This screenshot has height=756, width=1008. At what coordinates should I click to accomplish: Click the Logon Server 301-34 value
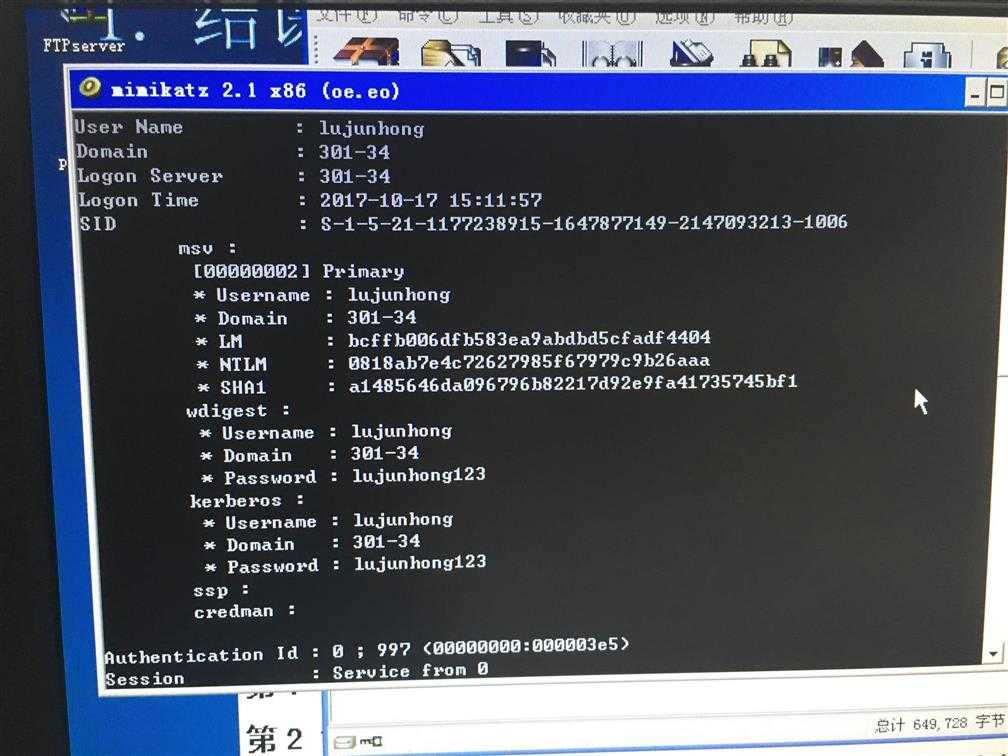pyautogui.click(x=355, y=176)
